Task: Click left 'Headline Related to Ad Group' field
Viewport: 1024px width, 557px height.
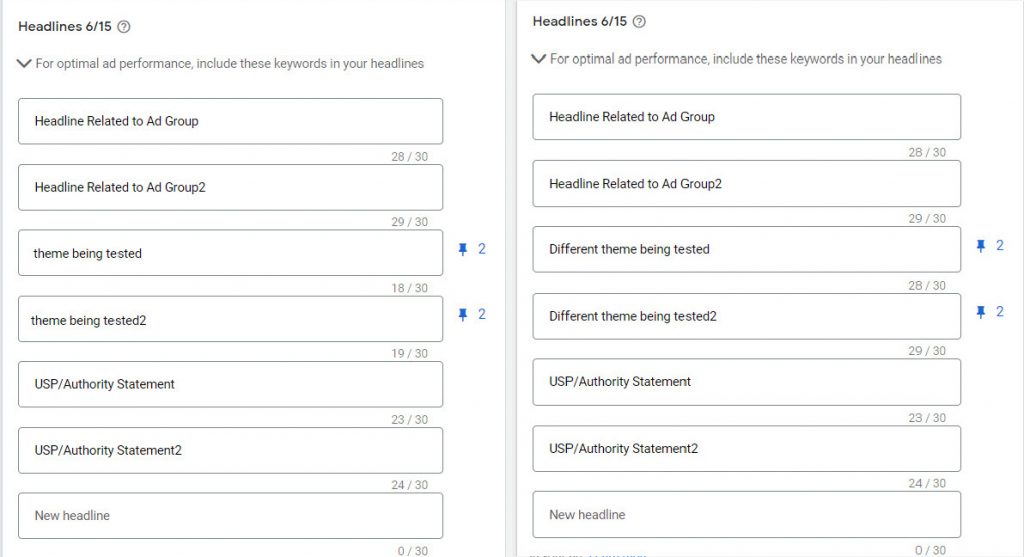Action: (230, 121)
